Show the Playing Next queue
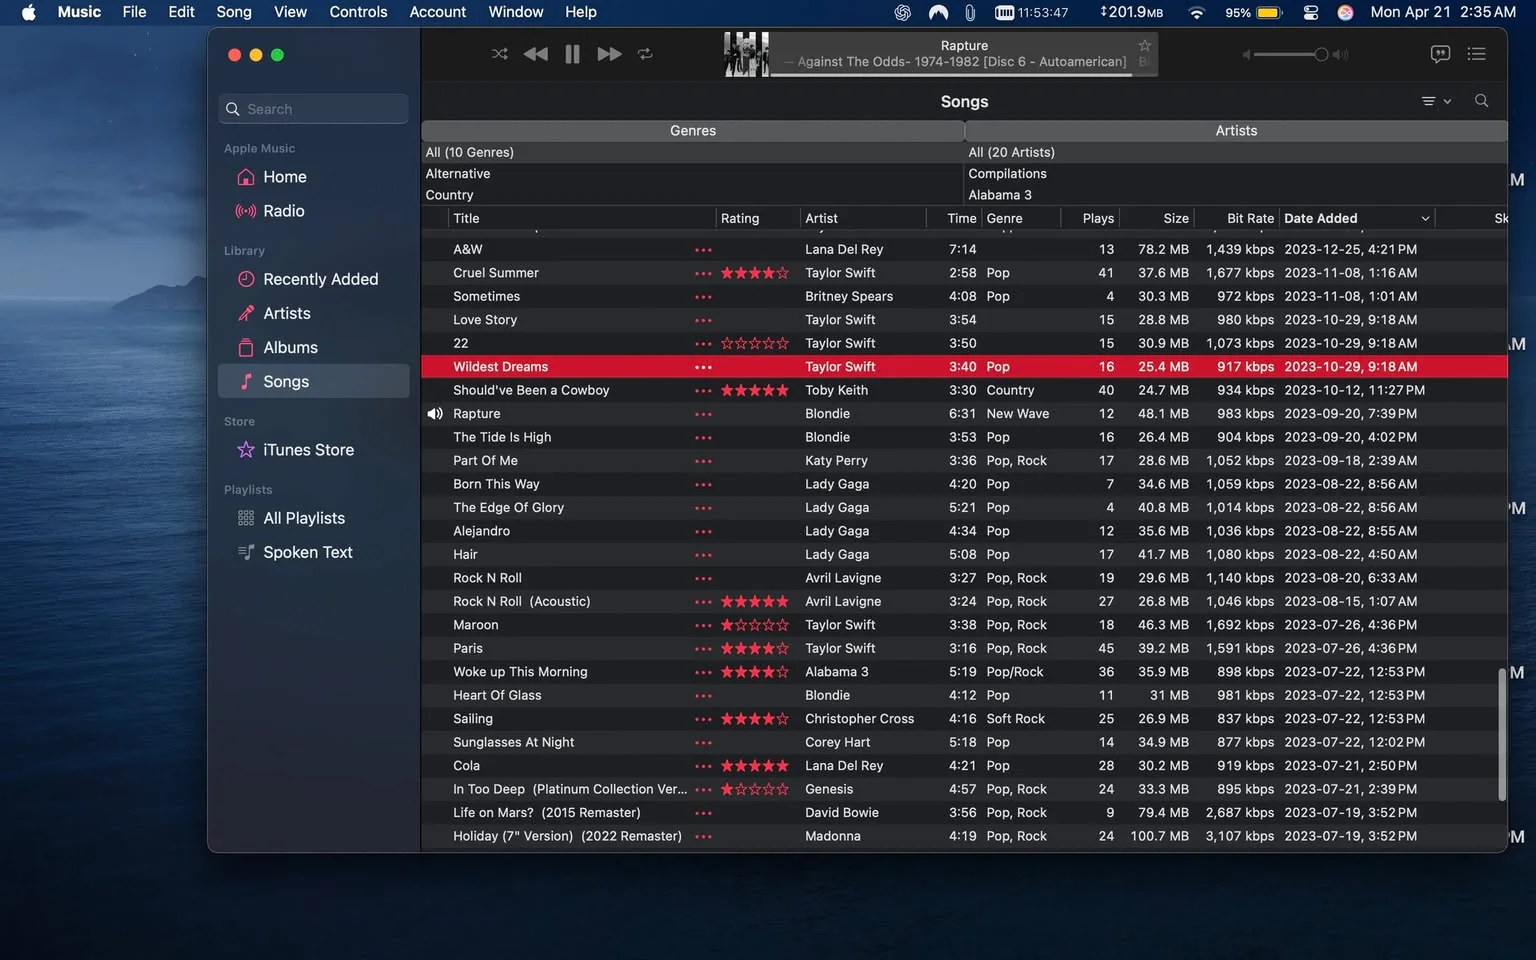The width and height of the screenshot is (1536, 960). pos(1476,54)
